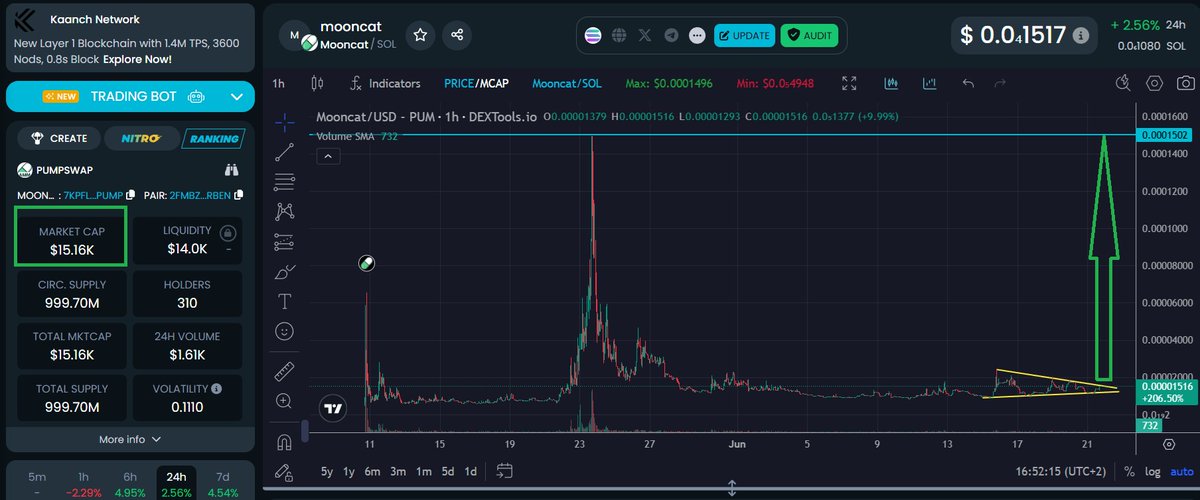Set chart range to 3m
1200x500 pixels.
pos(398,471)
